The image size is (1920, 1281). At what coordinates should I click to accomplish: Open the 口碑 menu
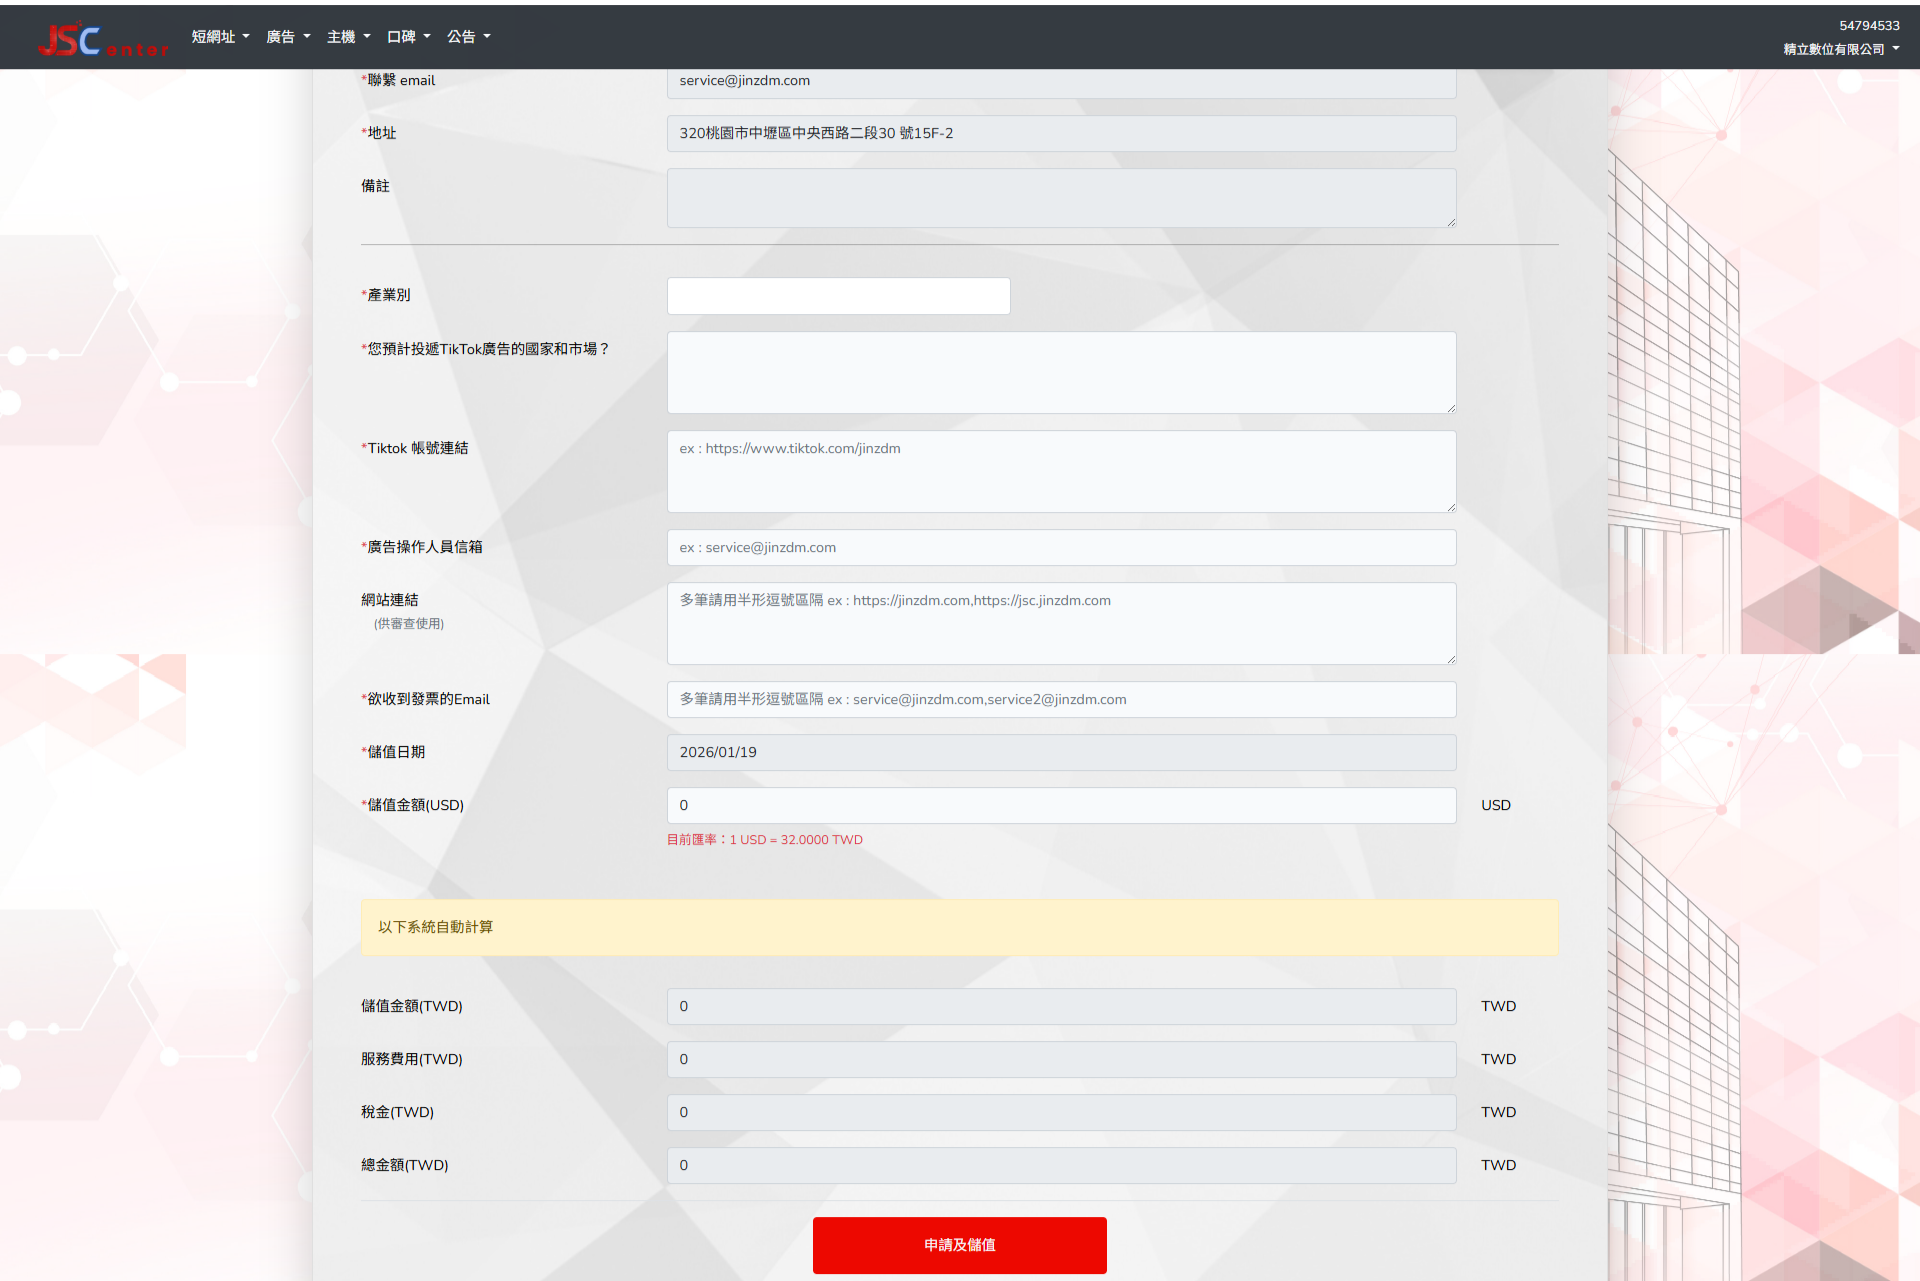coord(408,37)
